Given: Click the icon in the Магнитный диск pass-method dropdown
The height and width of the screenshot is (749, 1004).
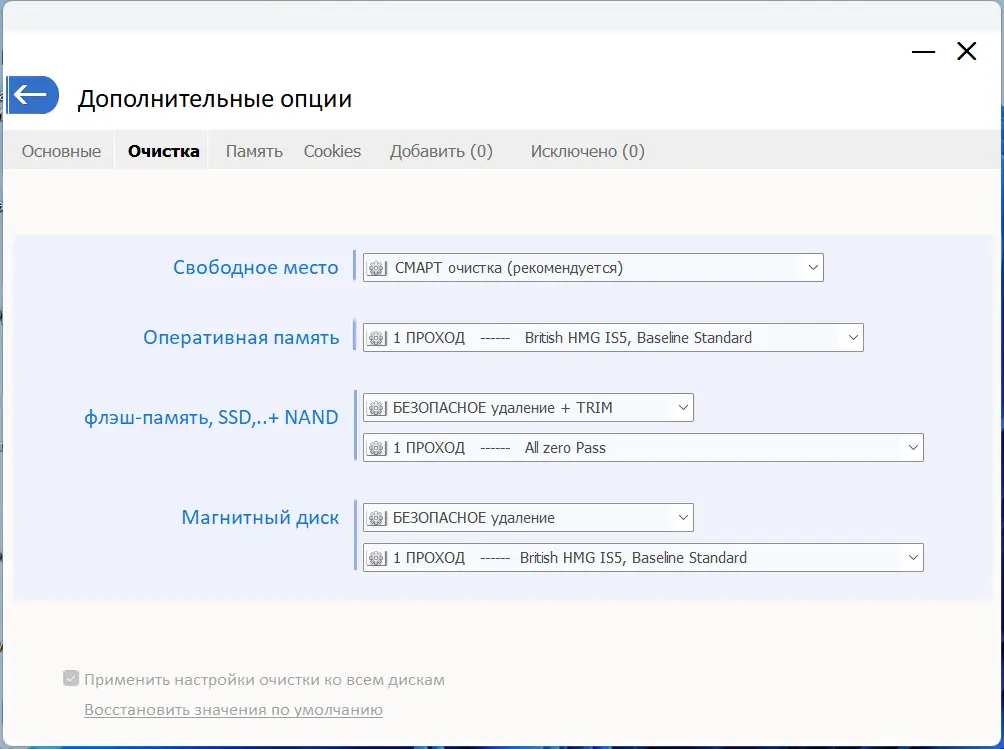Looking at the screenshot, I should click(377, 558).
